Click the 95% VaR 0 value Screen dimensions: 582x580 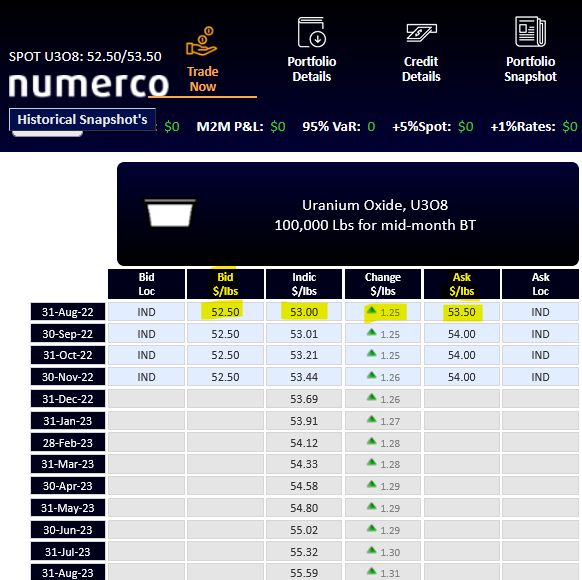371,127
